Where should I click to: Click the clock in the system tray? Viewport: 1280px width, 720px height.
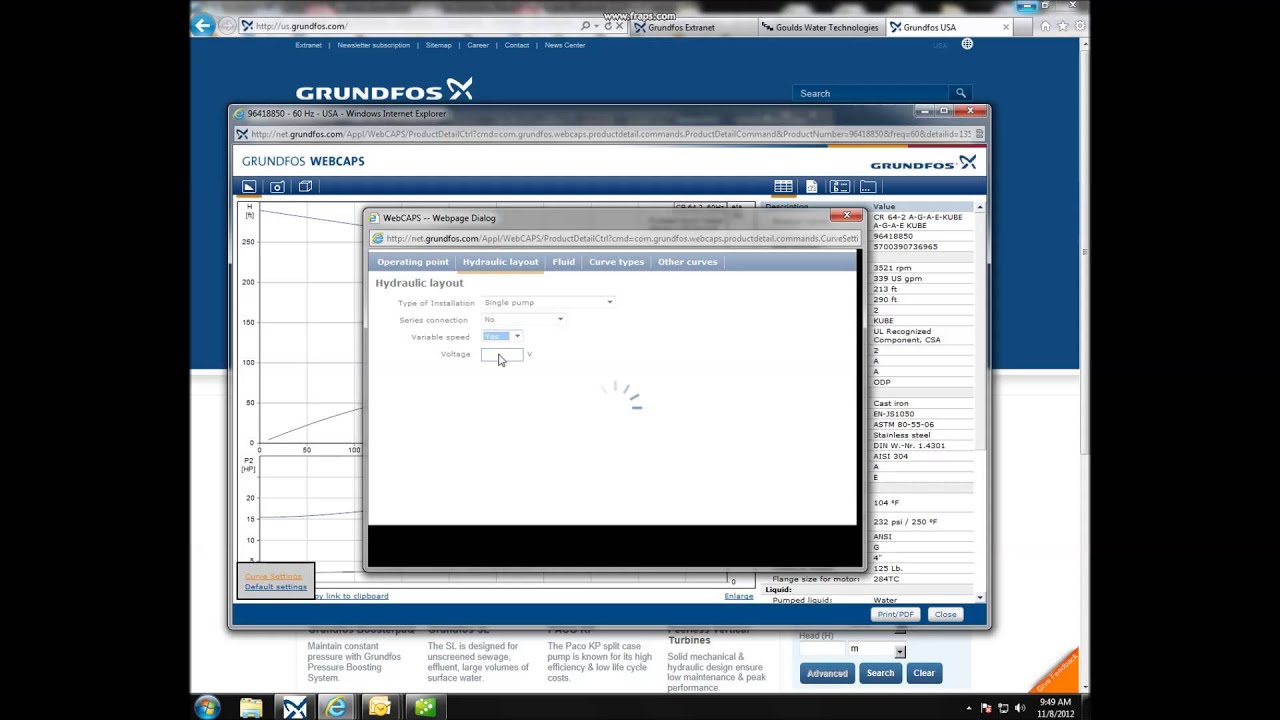point(1055,707)
